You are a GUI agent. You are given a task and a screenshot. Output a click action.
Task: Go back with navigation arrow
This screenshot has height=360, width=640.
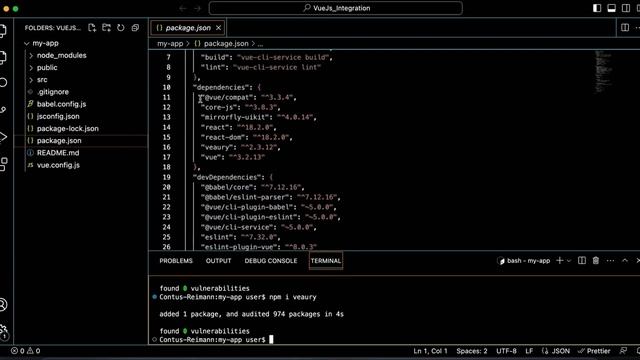pyautogui.click(x=183, y=8)
